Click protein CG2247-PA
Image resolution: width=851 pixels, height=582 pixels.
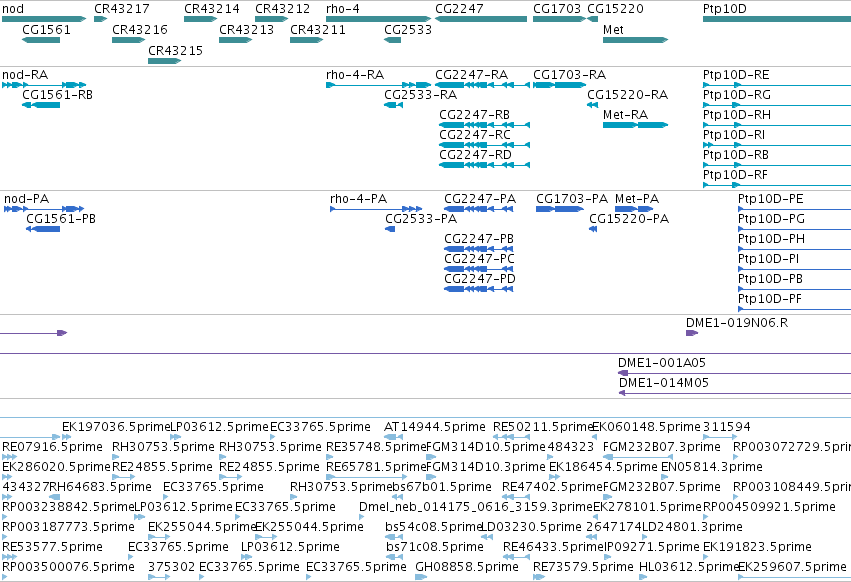[479, 209]
